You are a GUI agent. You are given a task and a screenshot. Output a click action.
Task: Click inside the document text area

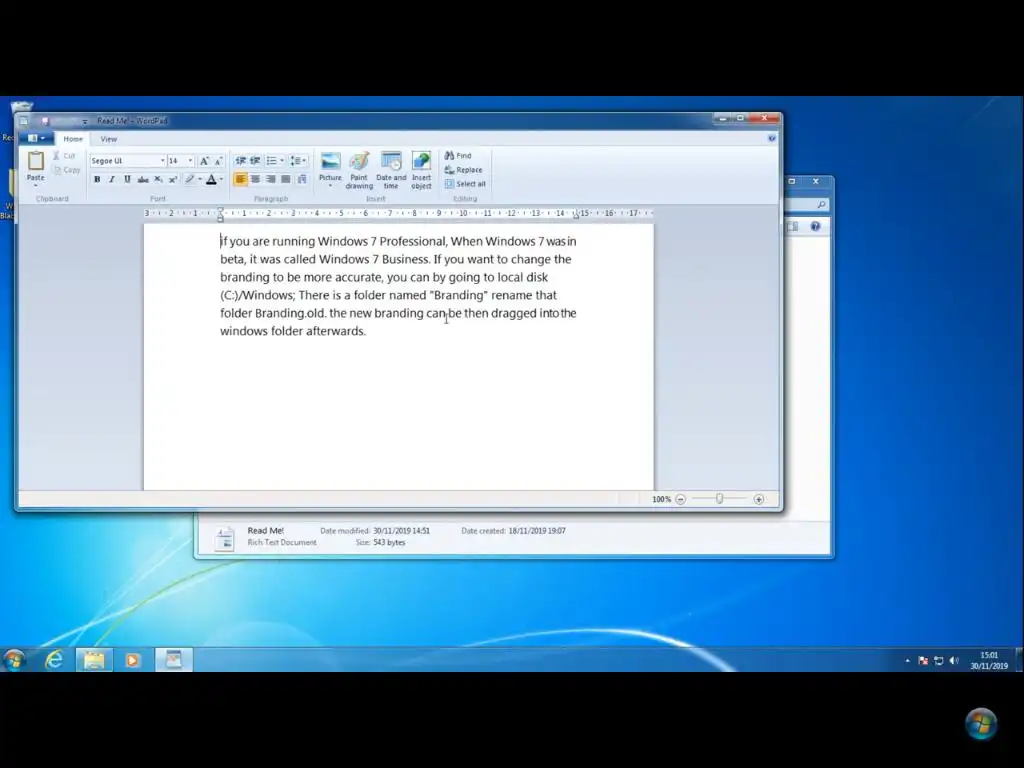398,357
